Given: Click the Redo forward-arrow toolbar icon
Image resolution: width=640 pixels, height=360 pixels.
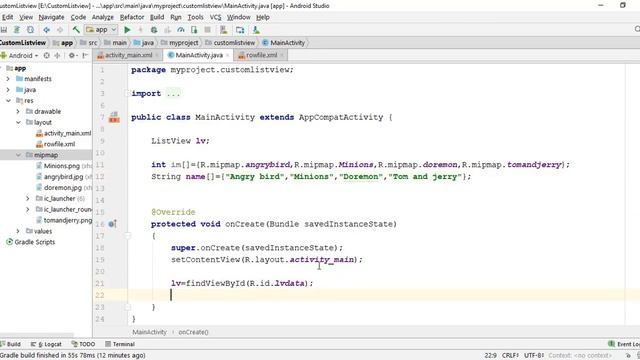Looking at the screenshot, I should pyautogui.click(x=60, y=30).
